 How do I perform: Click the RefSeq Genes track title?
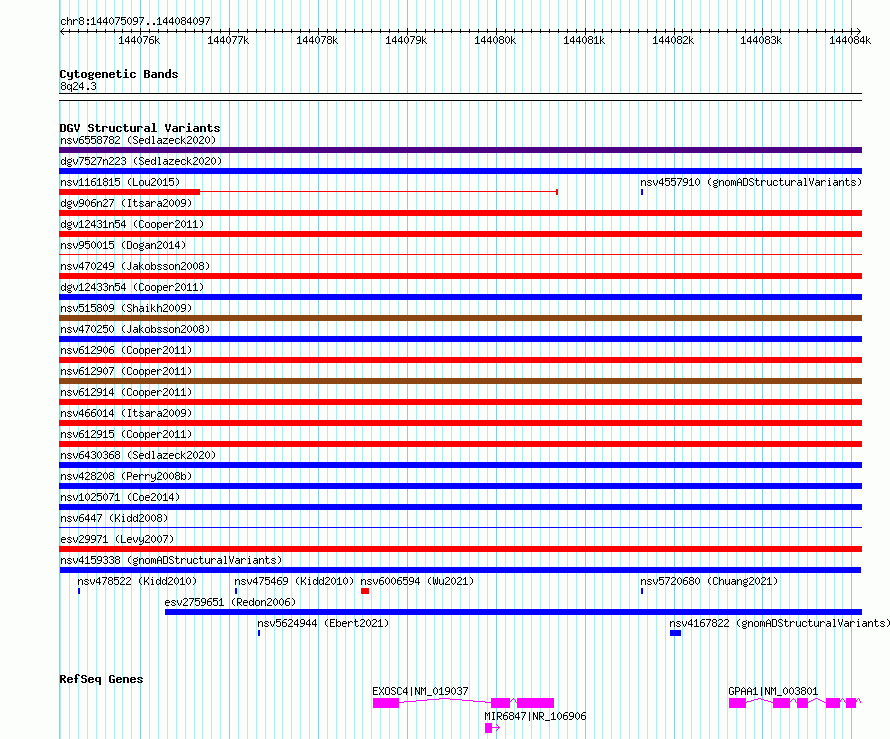click(x=101, y=679)
